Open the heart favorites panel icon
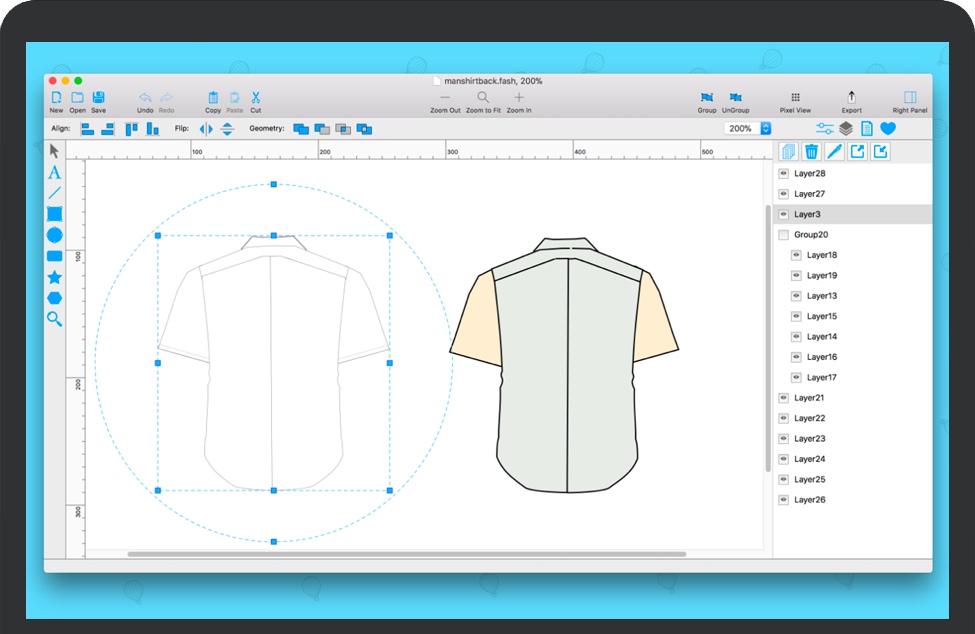 click(887, 129)
